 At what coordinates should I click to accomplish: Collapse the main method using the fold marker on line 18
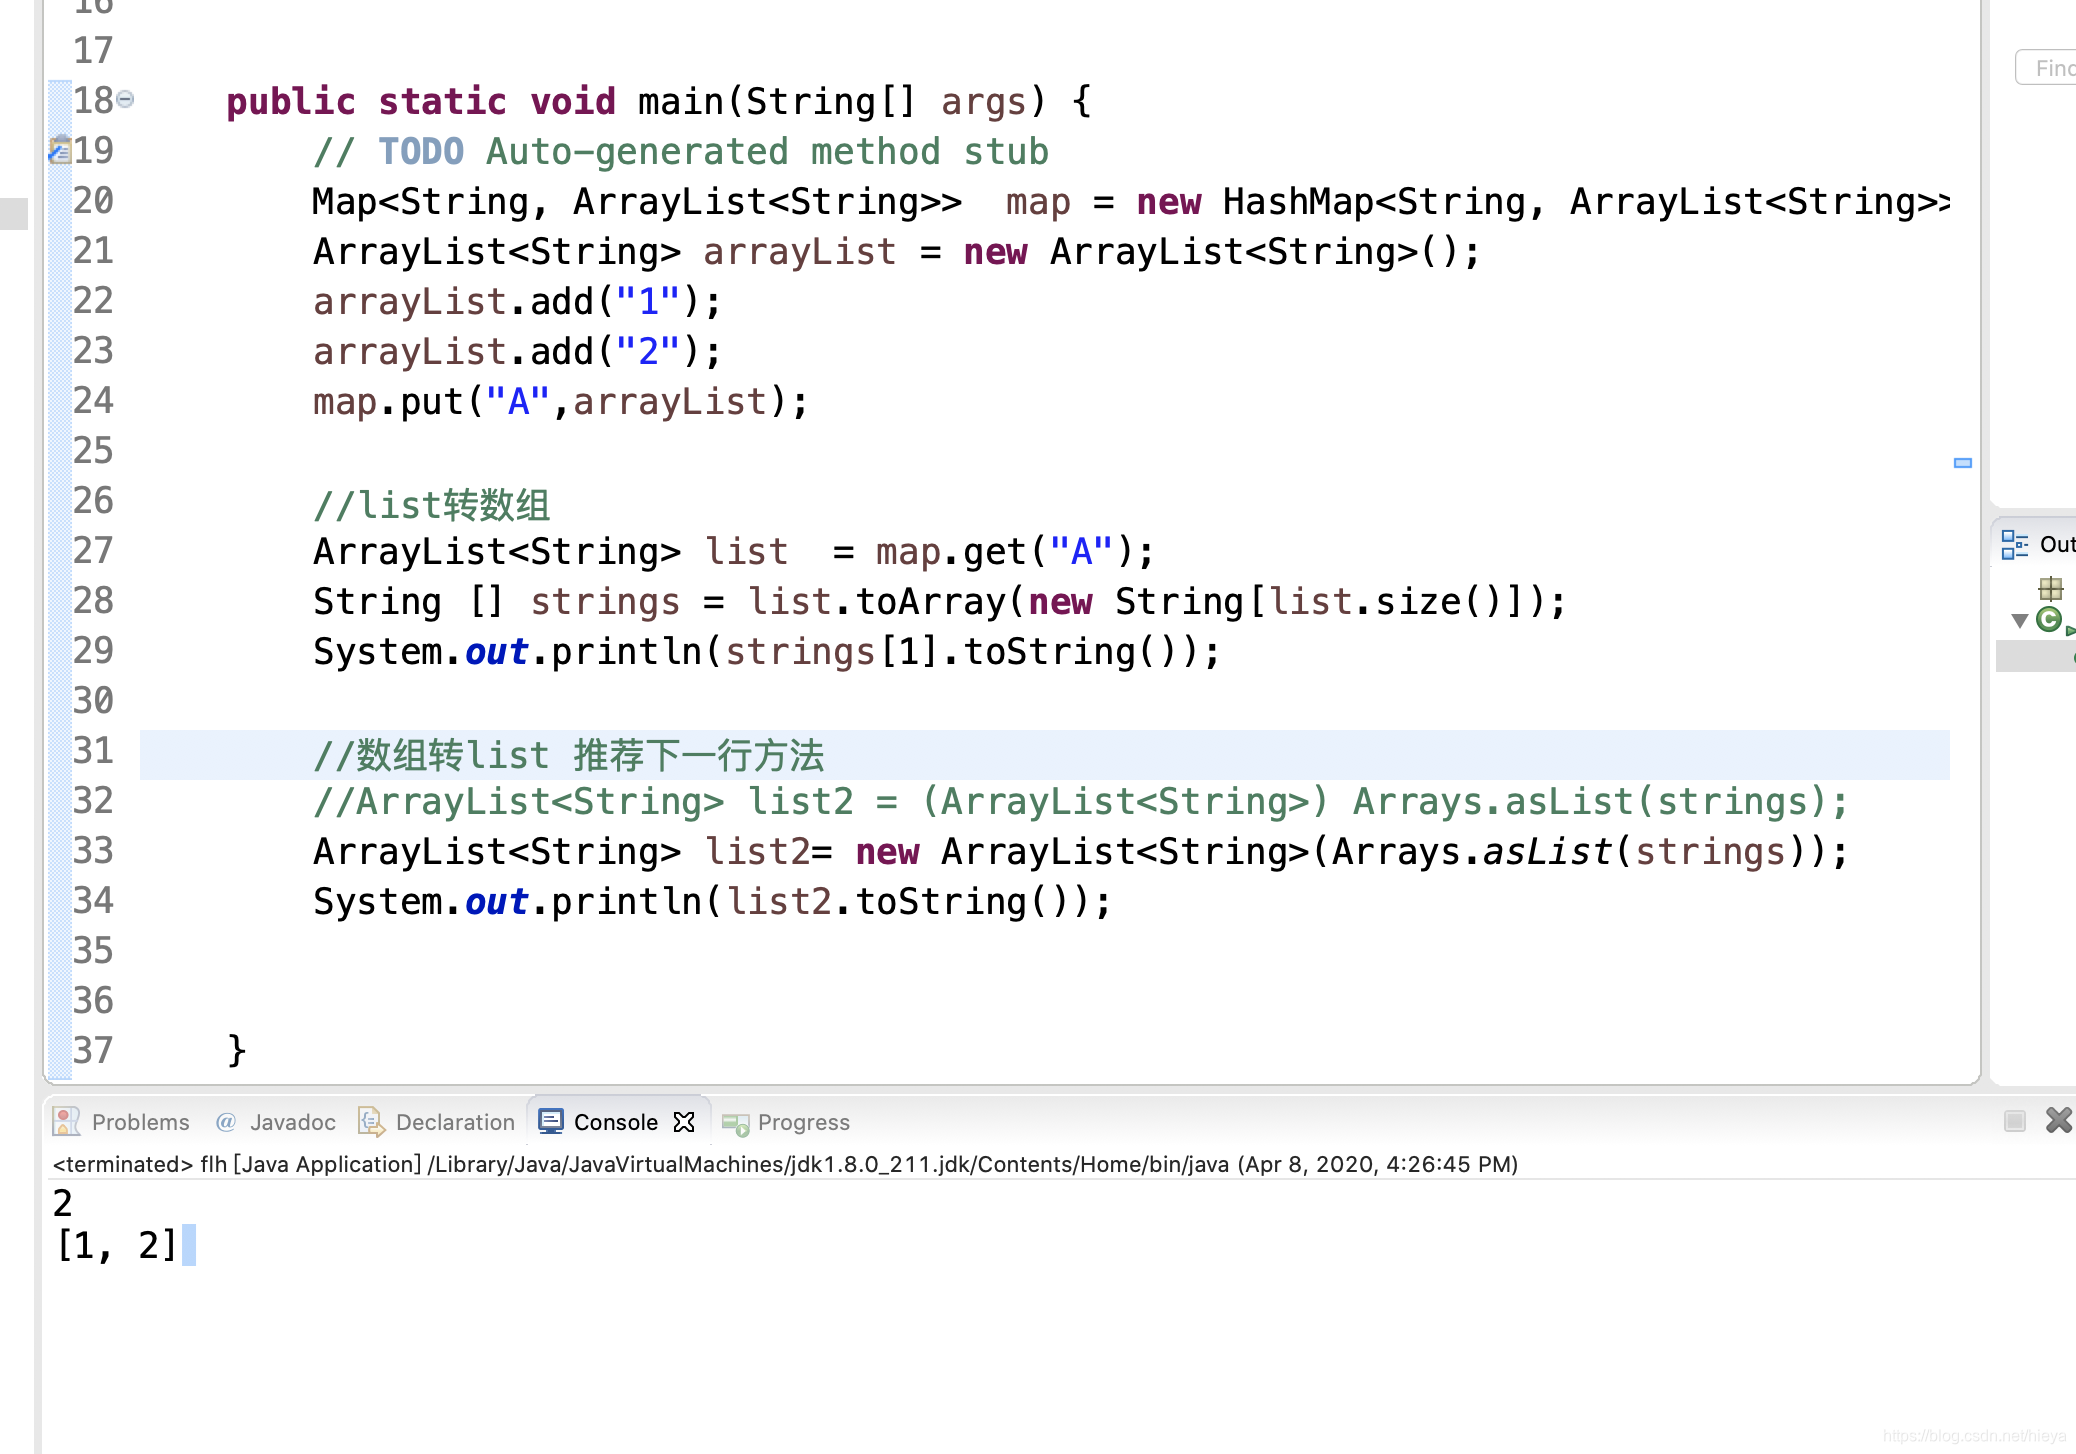(x=124, y=100)
